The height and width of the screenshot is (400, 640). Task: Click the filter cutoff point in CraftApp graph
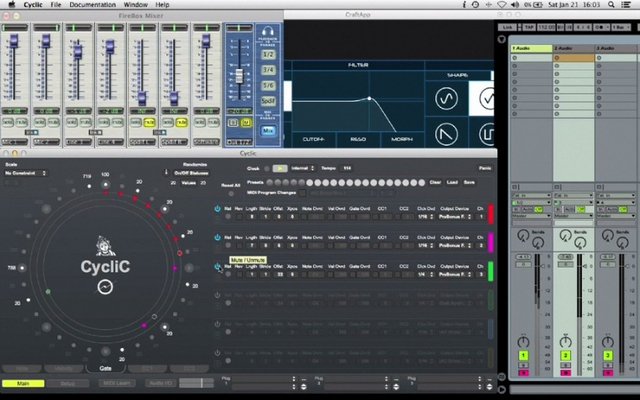[369, 98]
